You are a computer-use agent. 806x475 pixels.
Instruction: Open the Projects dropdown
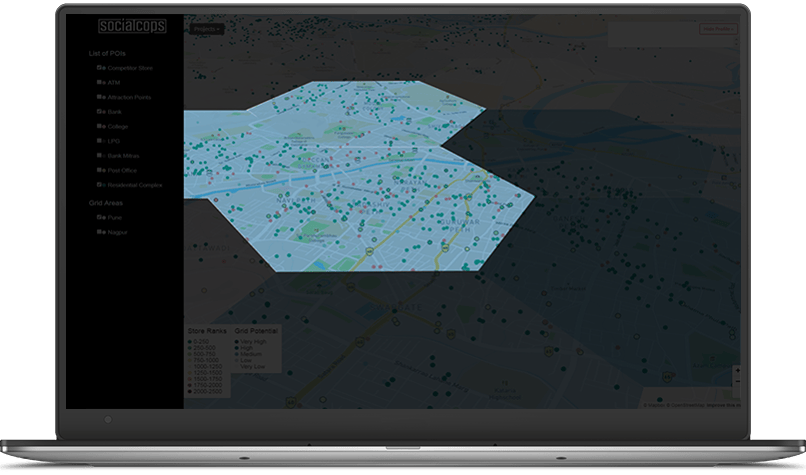click(x=206, y=29)
